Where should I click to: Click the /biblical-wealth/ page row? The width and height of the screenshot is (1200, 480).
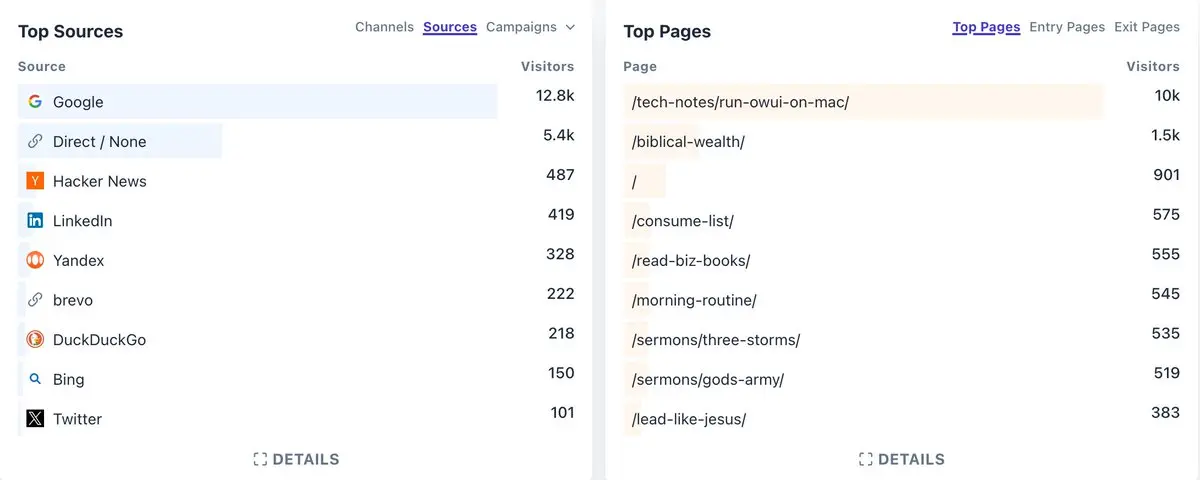coord(688,142)
